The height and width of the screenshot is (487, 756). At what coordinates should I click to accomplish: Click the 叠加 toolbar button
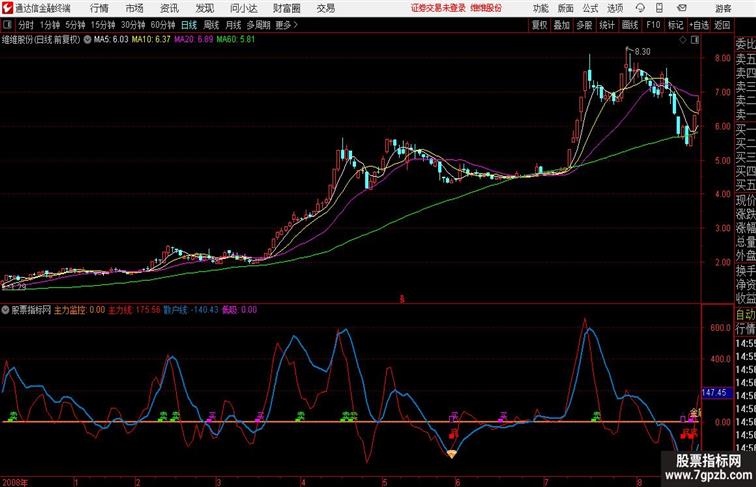[562, 25]
